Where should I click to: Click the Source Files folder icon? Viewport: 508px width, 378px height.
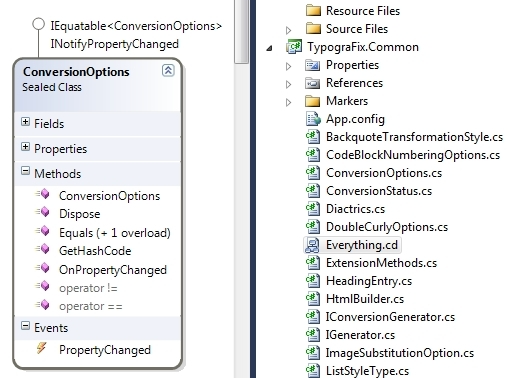pyautogui.click(x=313, y=29)
